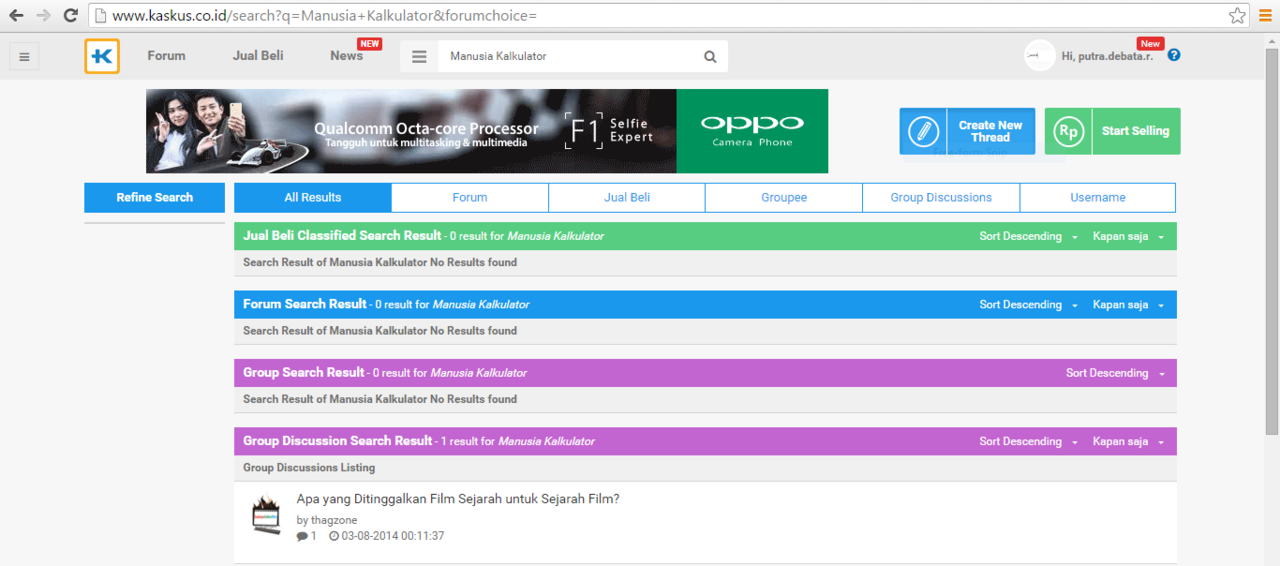Open the user profile avatar
Viewport: 1280px width, 566px height.
coord(1039,56)
